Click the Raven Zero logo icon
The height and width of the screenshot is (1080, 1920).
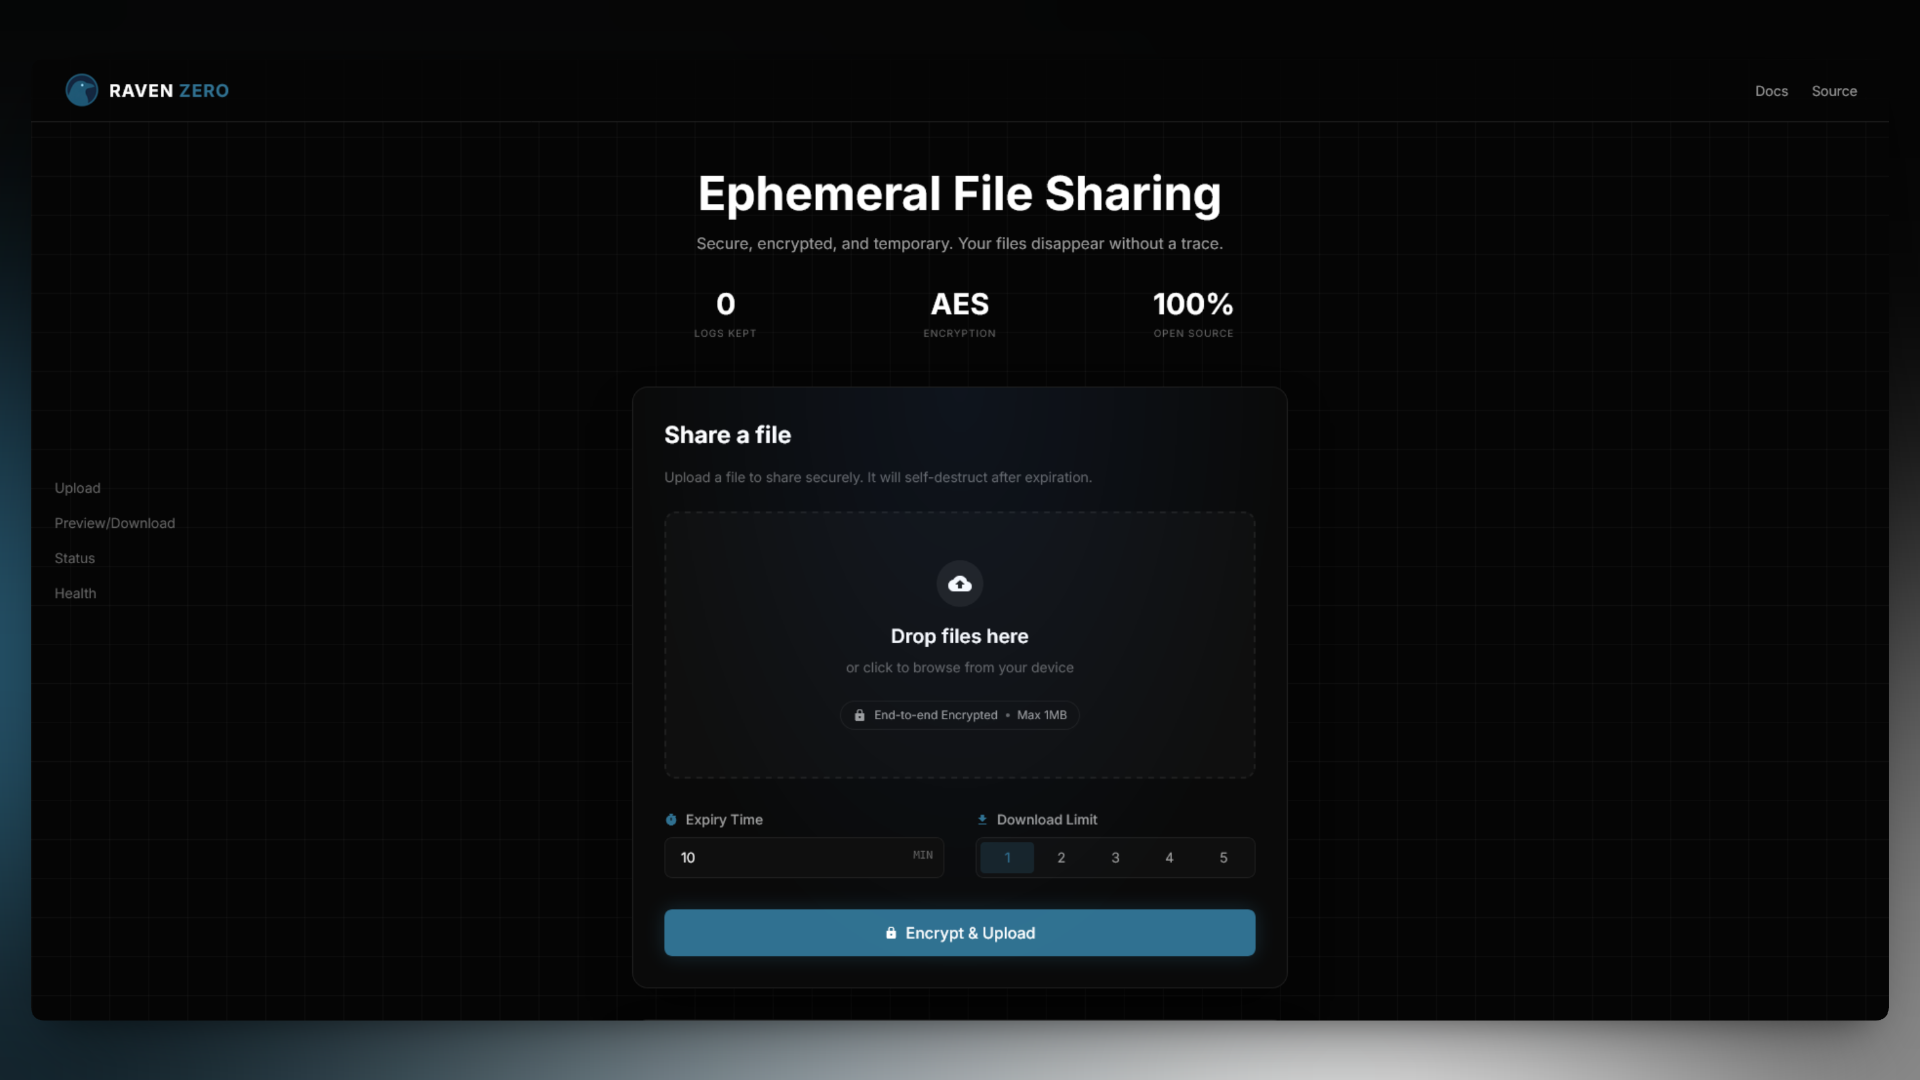point(82,90)
